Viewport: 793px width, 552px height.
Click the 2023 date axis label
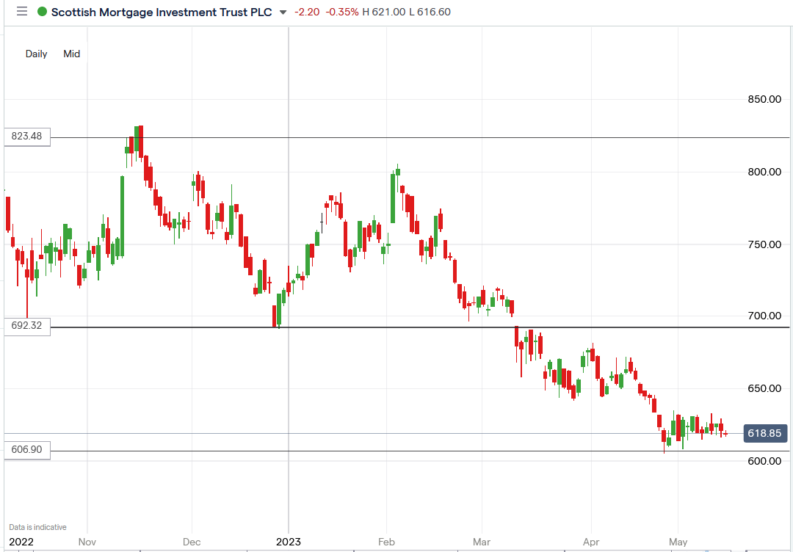(x=288, y=542)
